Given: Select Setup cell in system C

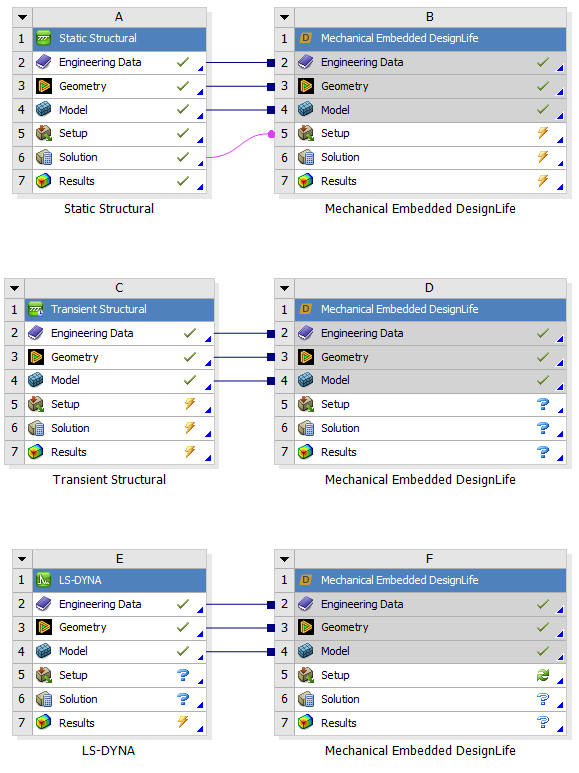Looking at the screenshot, I should [119, 404].
